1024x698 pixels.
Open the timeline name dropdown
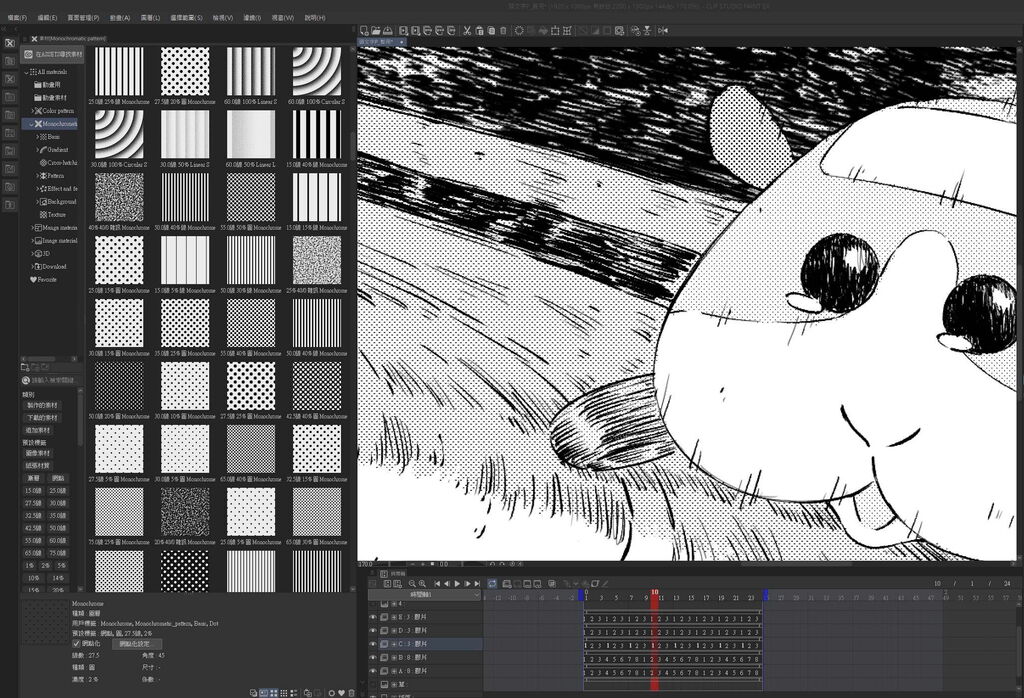424,595
